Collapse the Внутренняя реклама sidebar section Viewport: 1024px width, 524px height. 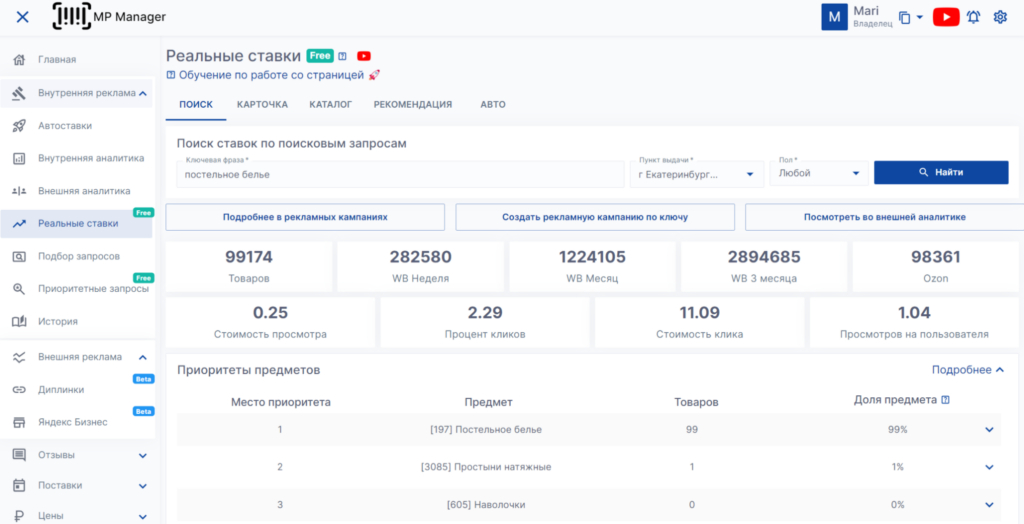coord(142,93)
